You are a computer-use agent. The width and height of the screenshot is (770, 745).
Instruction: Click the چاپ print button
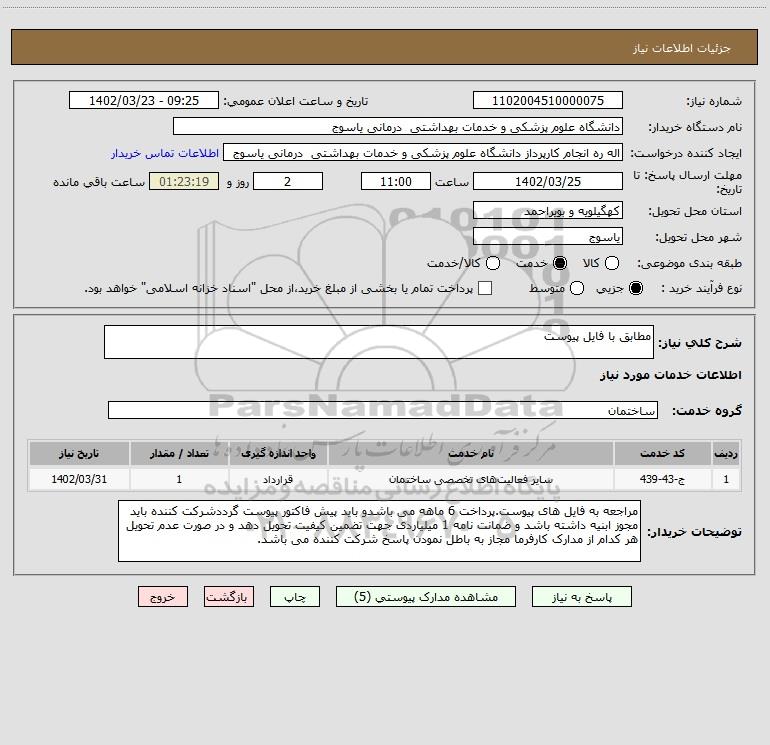[x=295, y=597]
